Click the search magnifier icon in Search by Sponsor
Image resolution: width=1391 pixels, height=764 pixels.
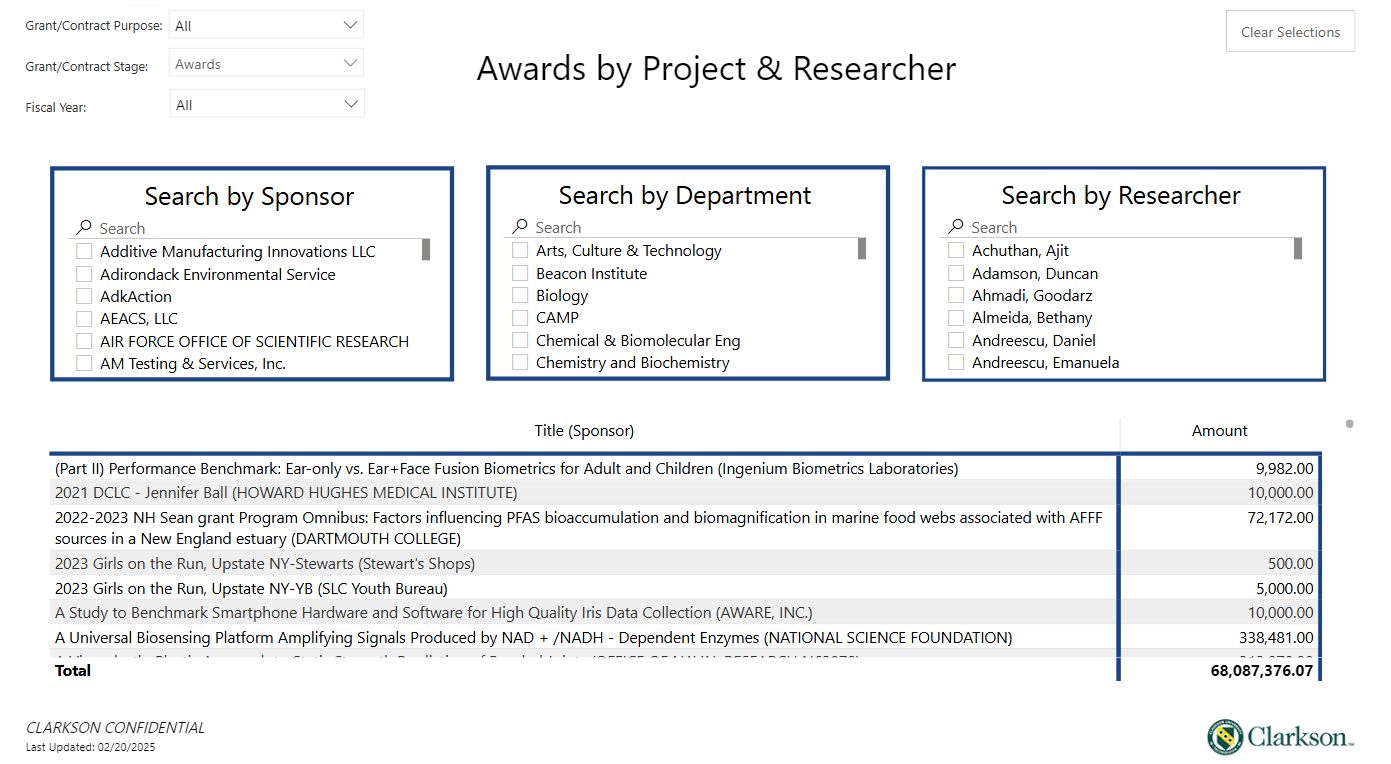[x=84, y=228]
